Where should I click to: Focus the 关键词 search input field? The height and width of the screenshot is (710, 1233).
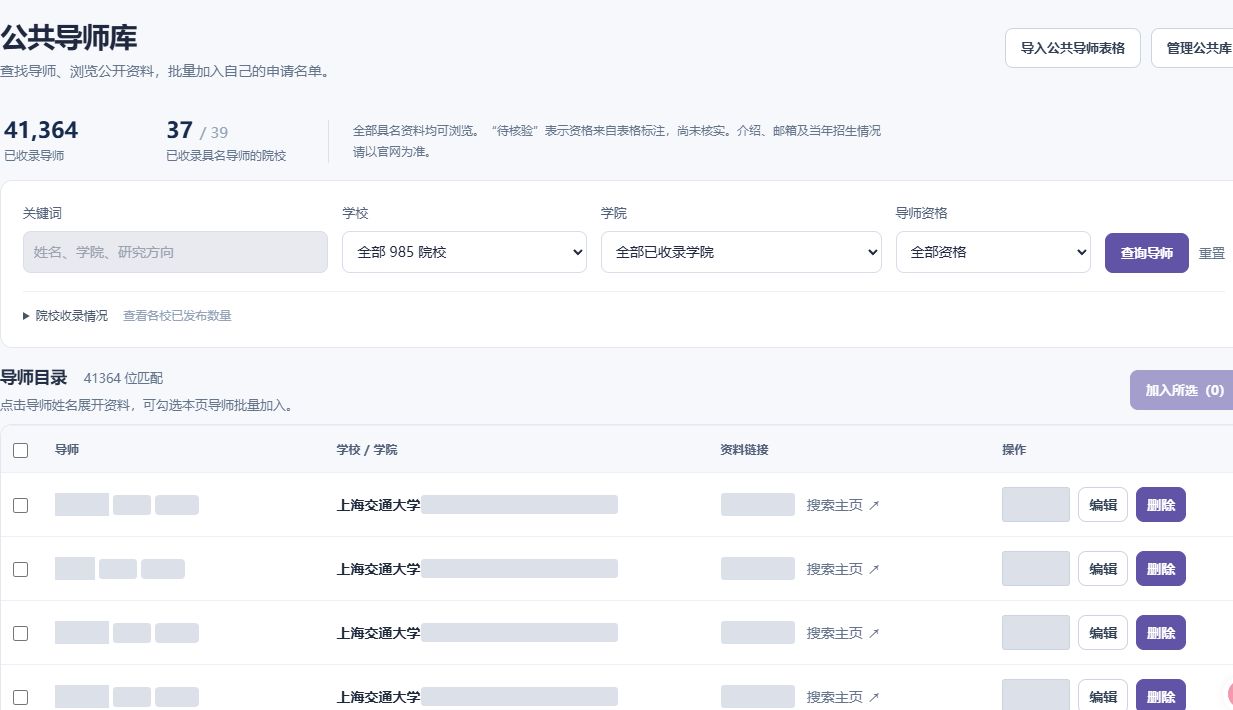(175, 252)
